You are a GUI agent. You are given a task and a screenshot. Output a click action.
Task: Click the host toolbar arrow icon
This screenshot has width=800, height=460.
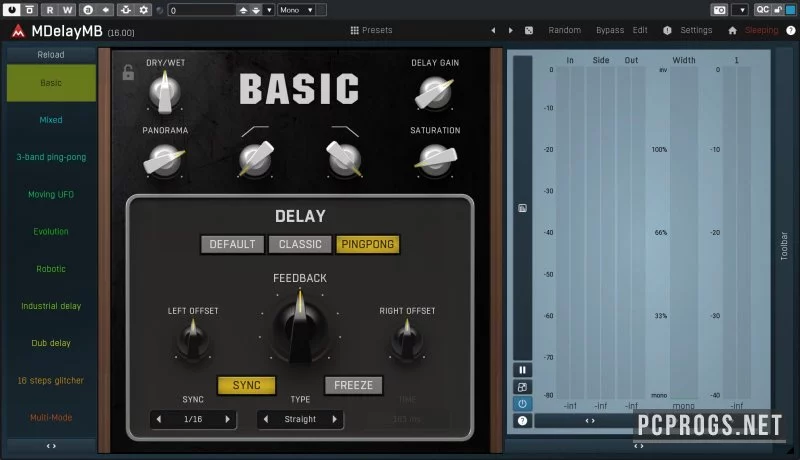(105, 10)
